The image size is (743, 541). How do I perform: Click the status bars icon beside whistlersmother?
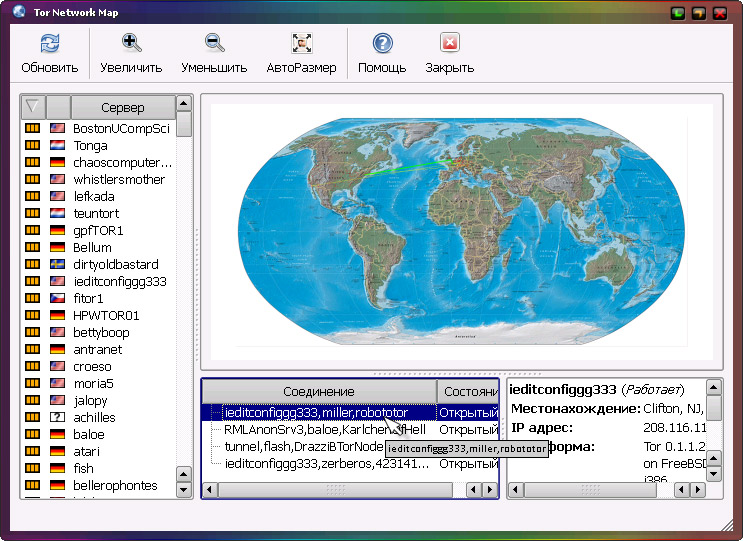point(32,179)
